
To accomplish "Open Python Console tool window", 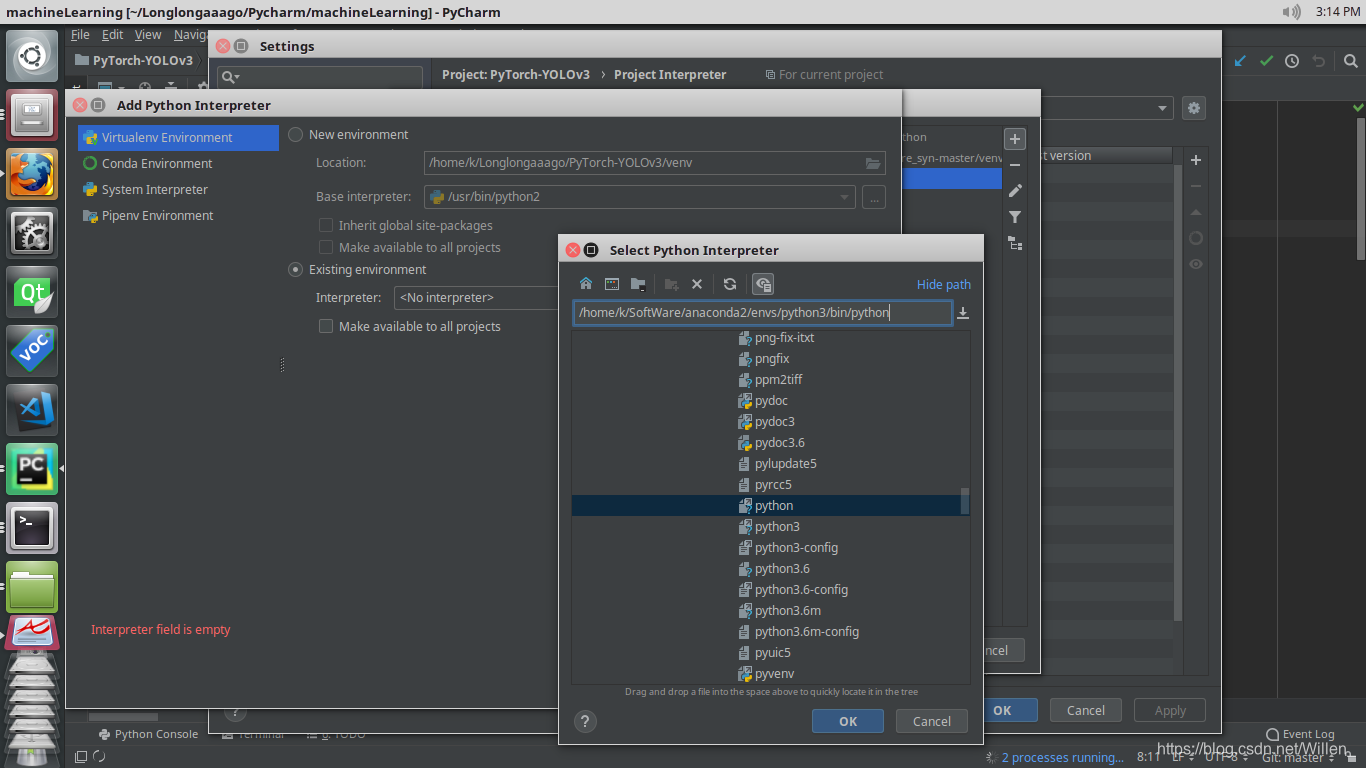I will [147, 734].
